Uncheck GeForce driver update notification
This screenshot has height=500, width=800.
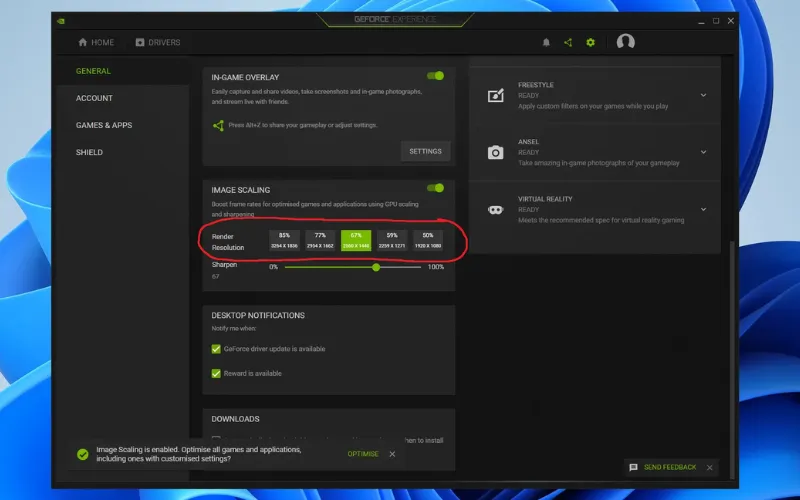[x=216, y=349]
